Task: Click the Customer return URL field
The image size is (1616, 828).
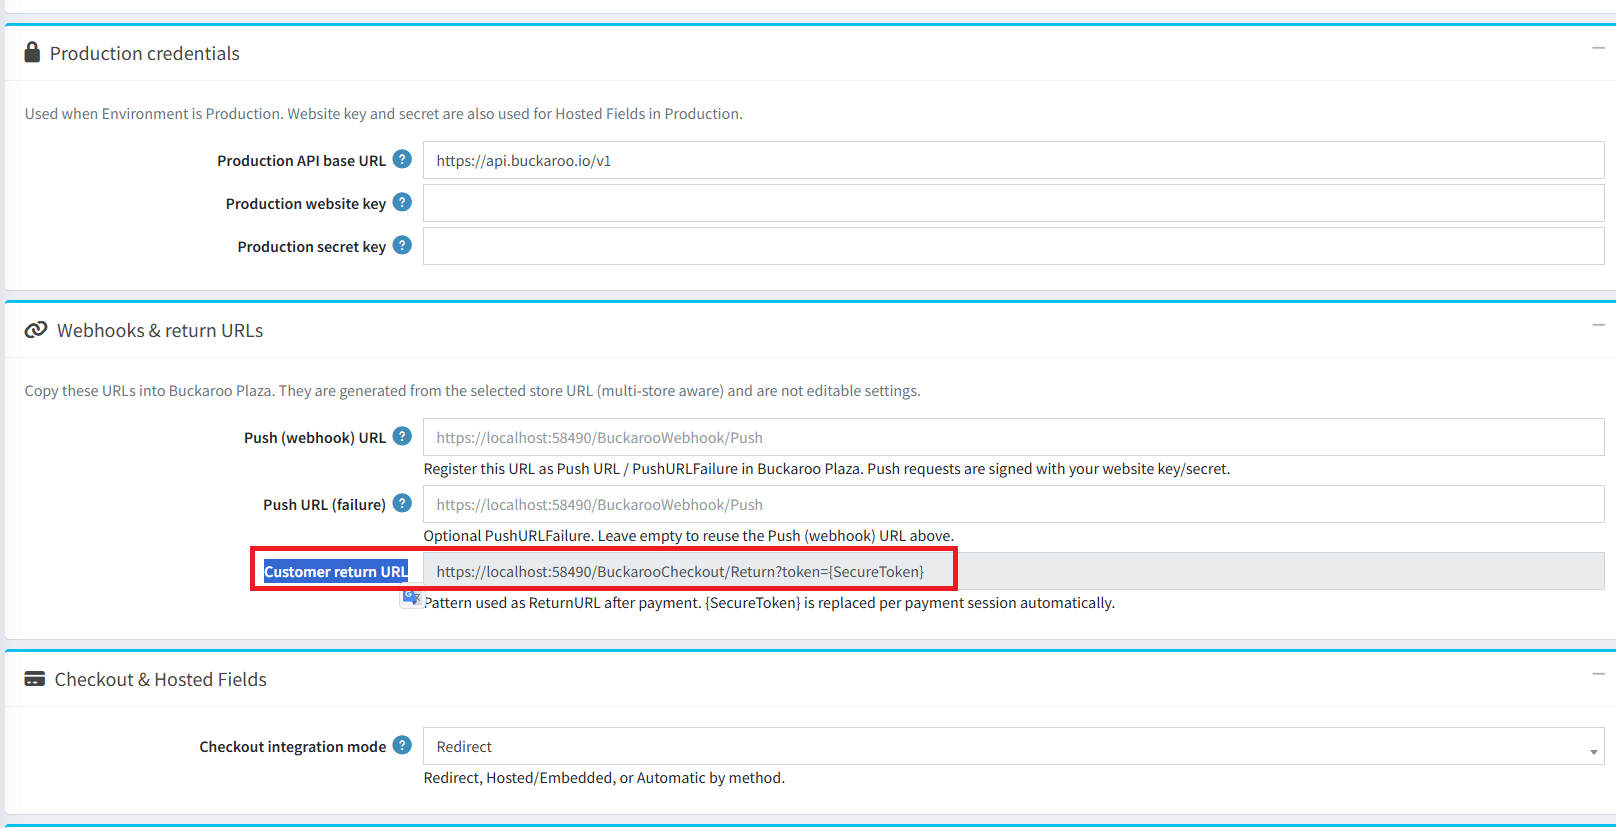Action: pos(1013,571)
